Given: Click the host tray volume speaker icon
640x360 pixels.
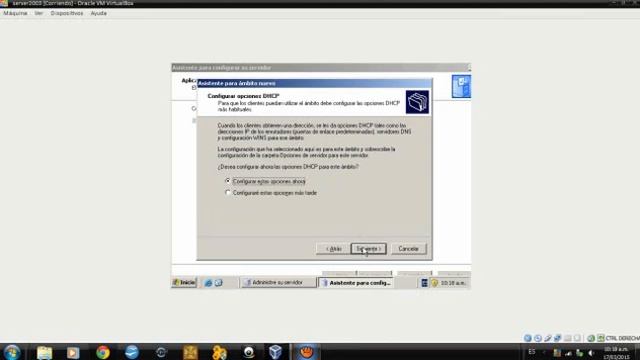Looking at the screenshot, I should click(591, 353).
